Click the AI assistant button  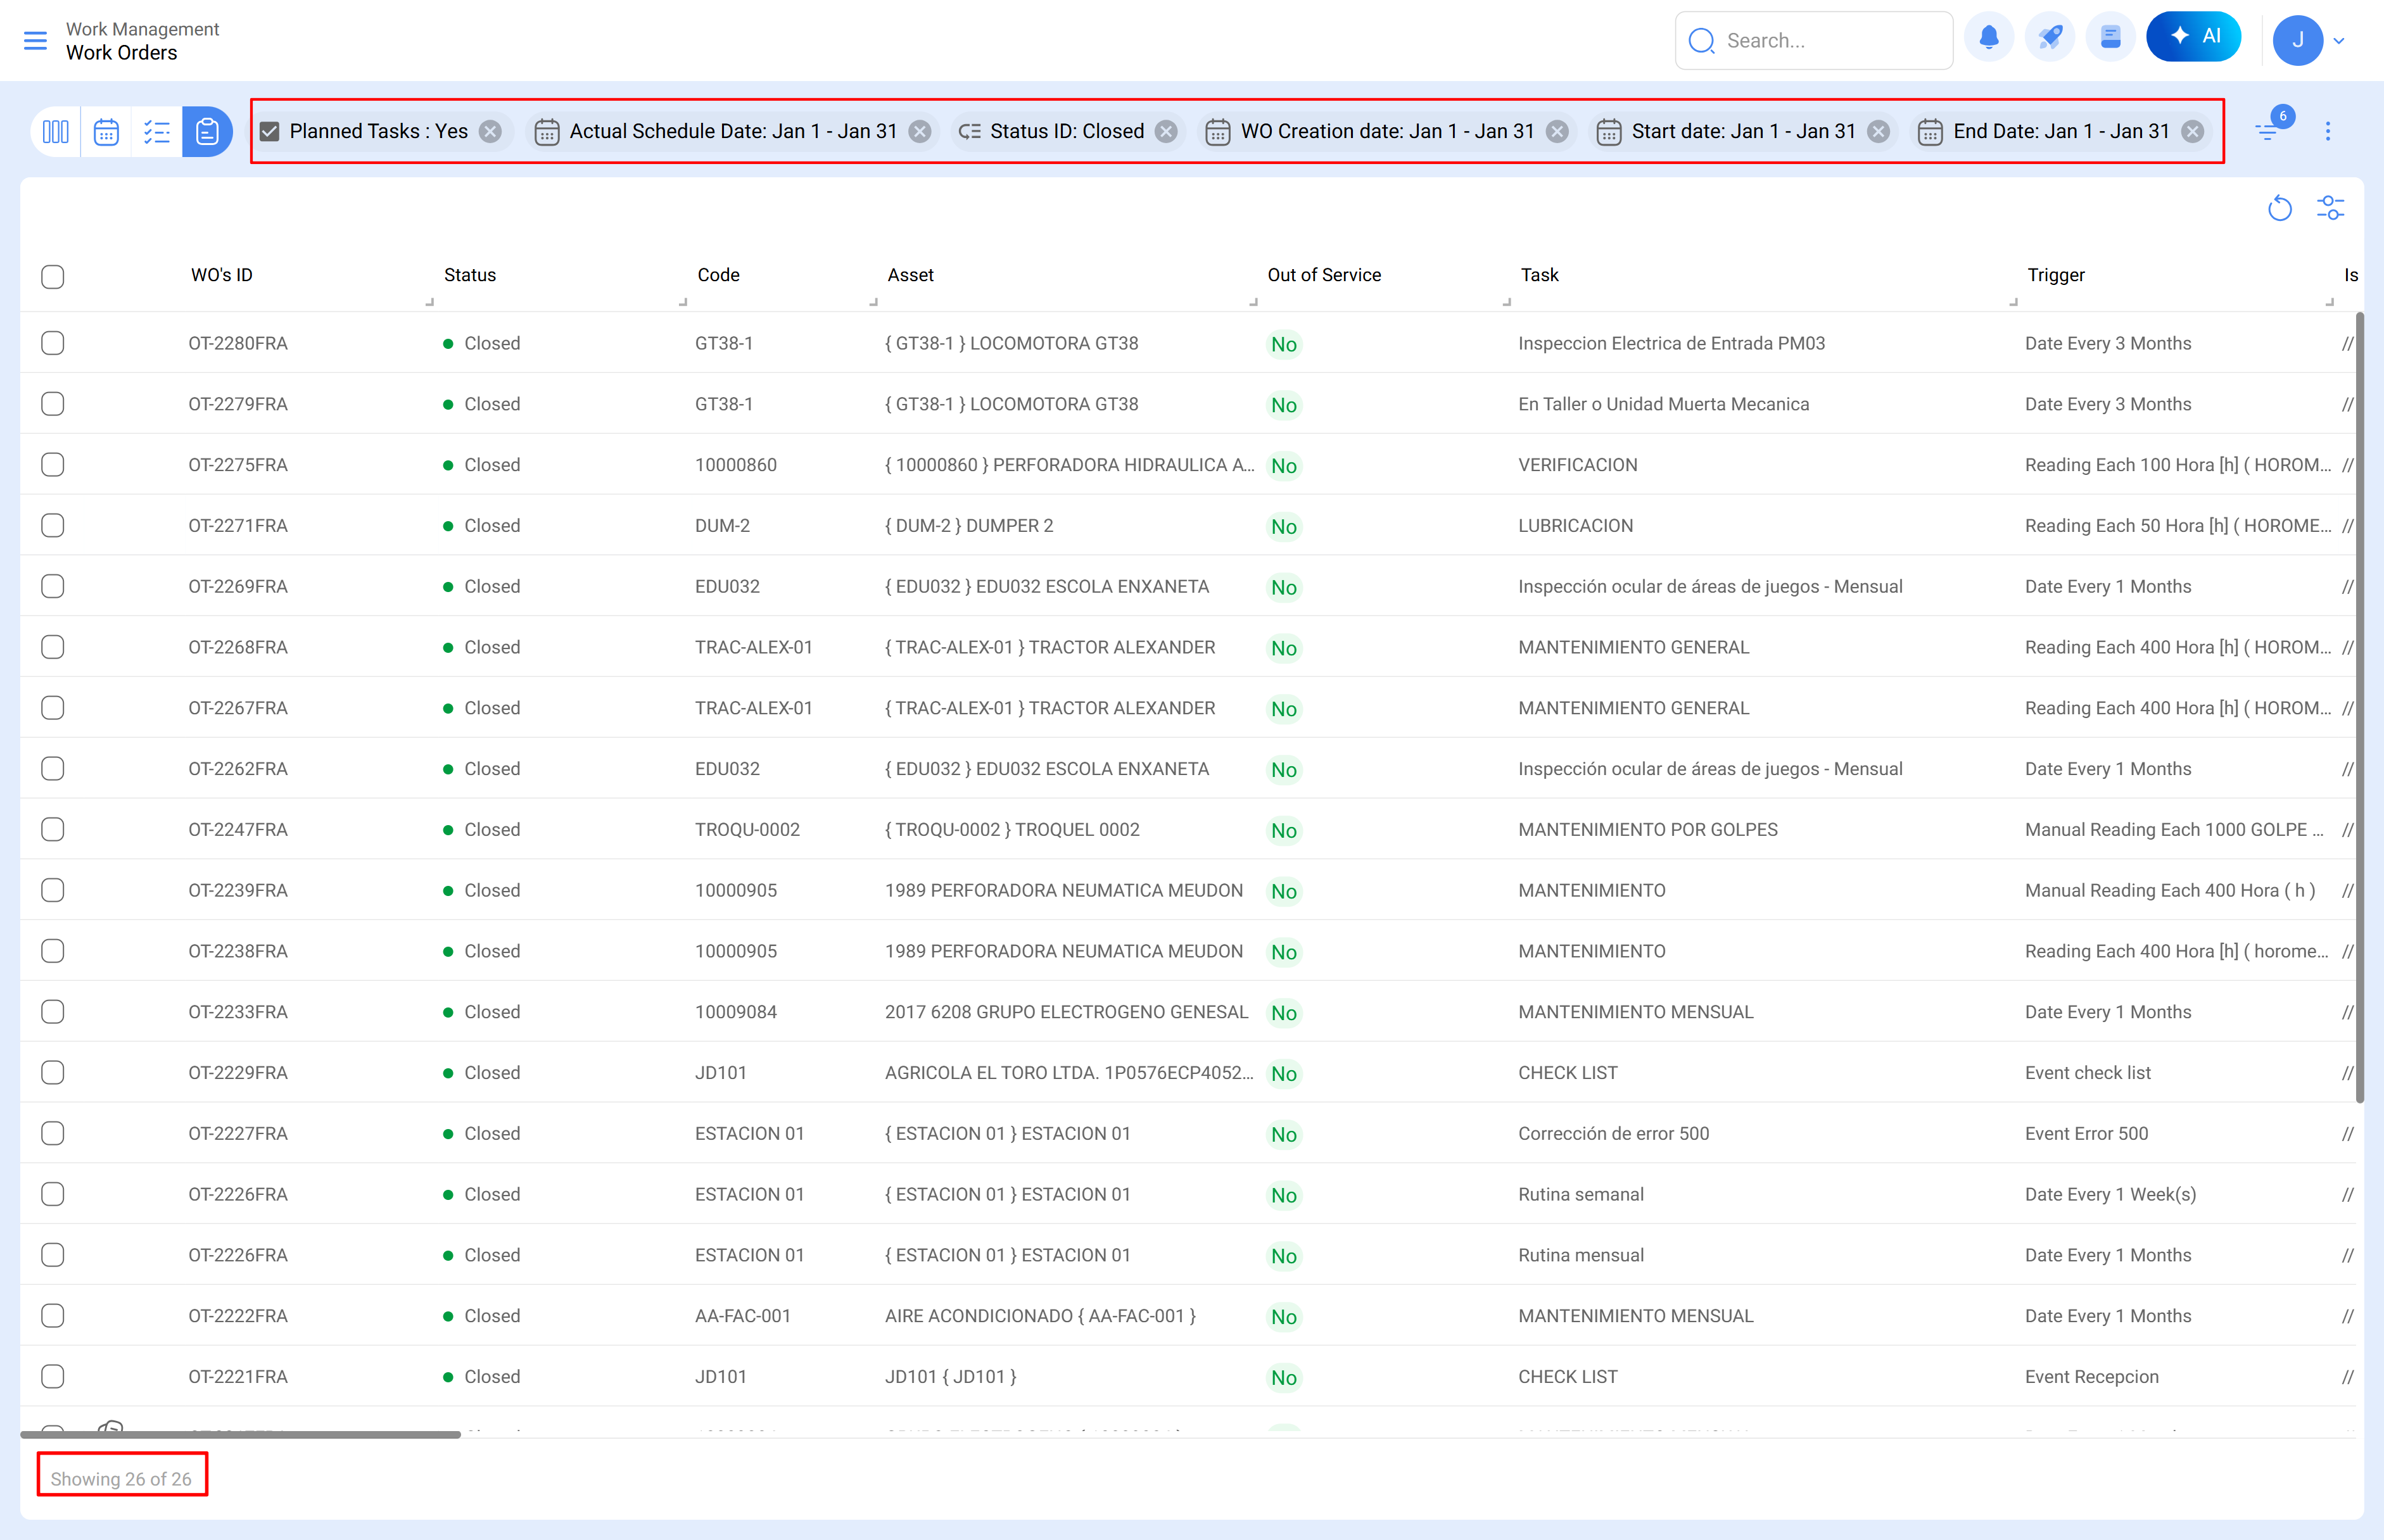(2193, 37)
